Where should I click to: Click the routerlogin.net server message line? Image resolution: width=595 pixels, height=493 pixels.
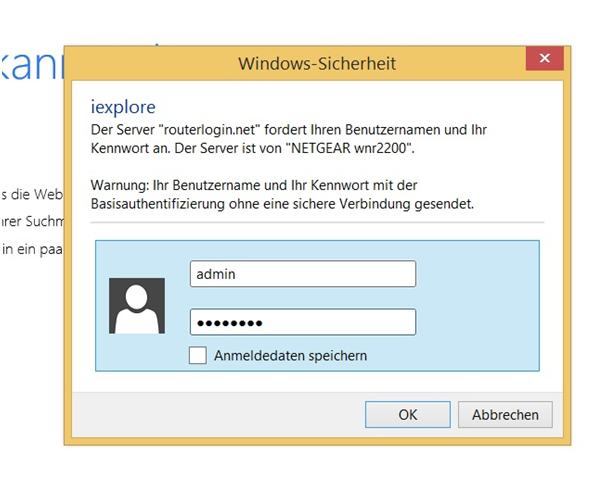[288, 130]
